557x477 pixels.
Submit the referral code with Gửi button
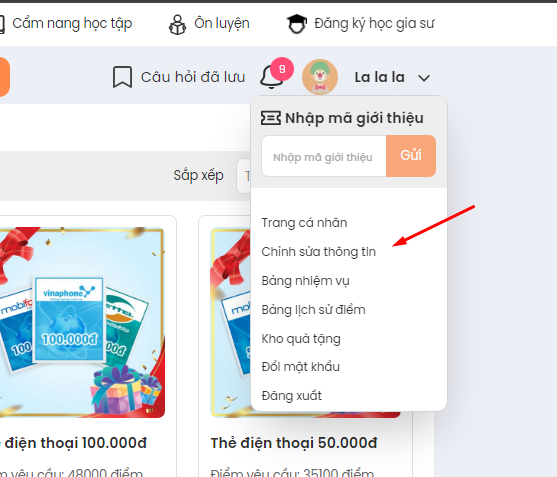411,156
